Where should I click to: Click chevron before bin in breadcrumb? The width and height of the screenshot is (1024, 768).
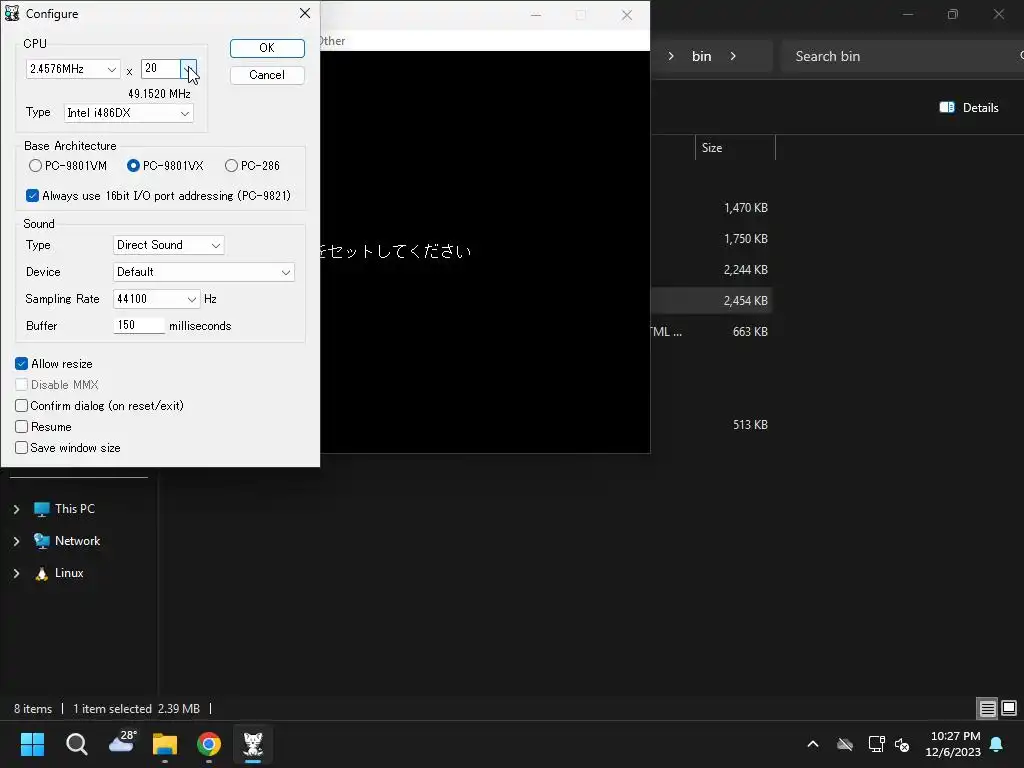coord(671,56)
